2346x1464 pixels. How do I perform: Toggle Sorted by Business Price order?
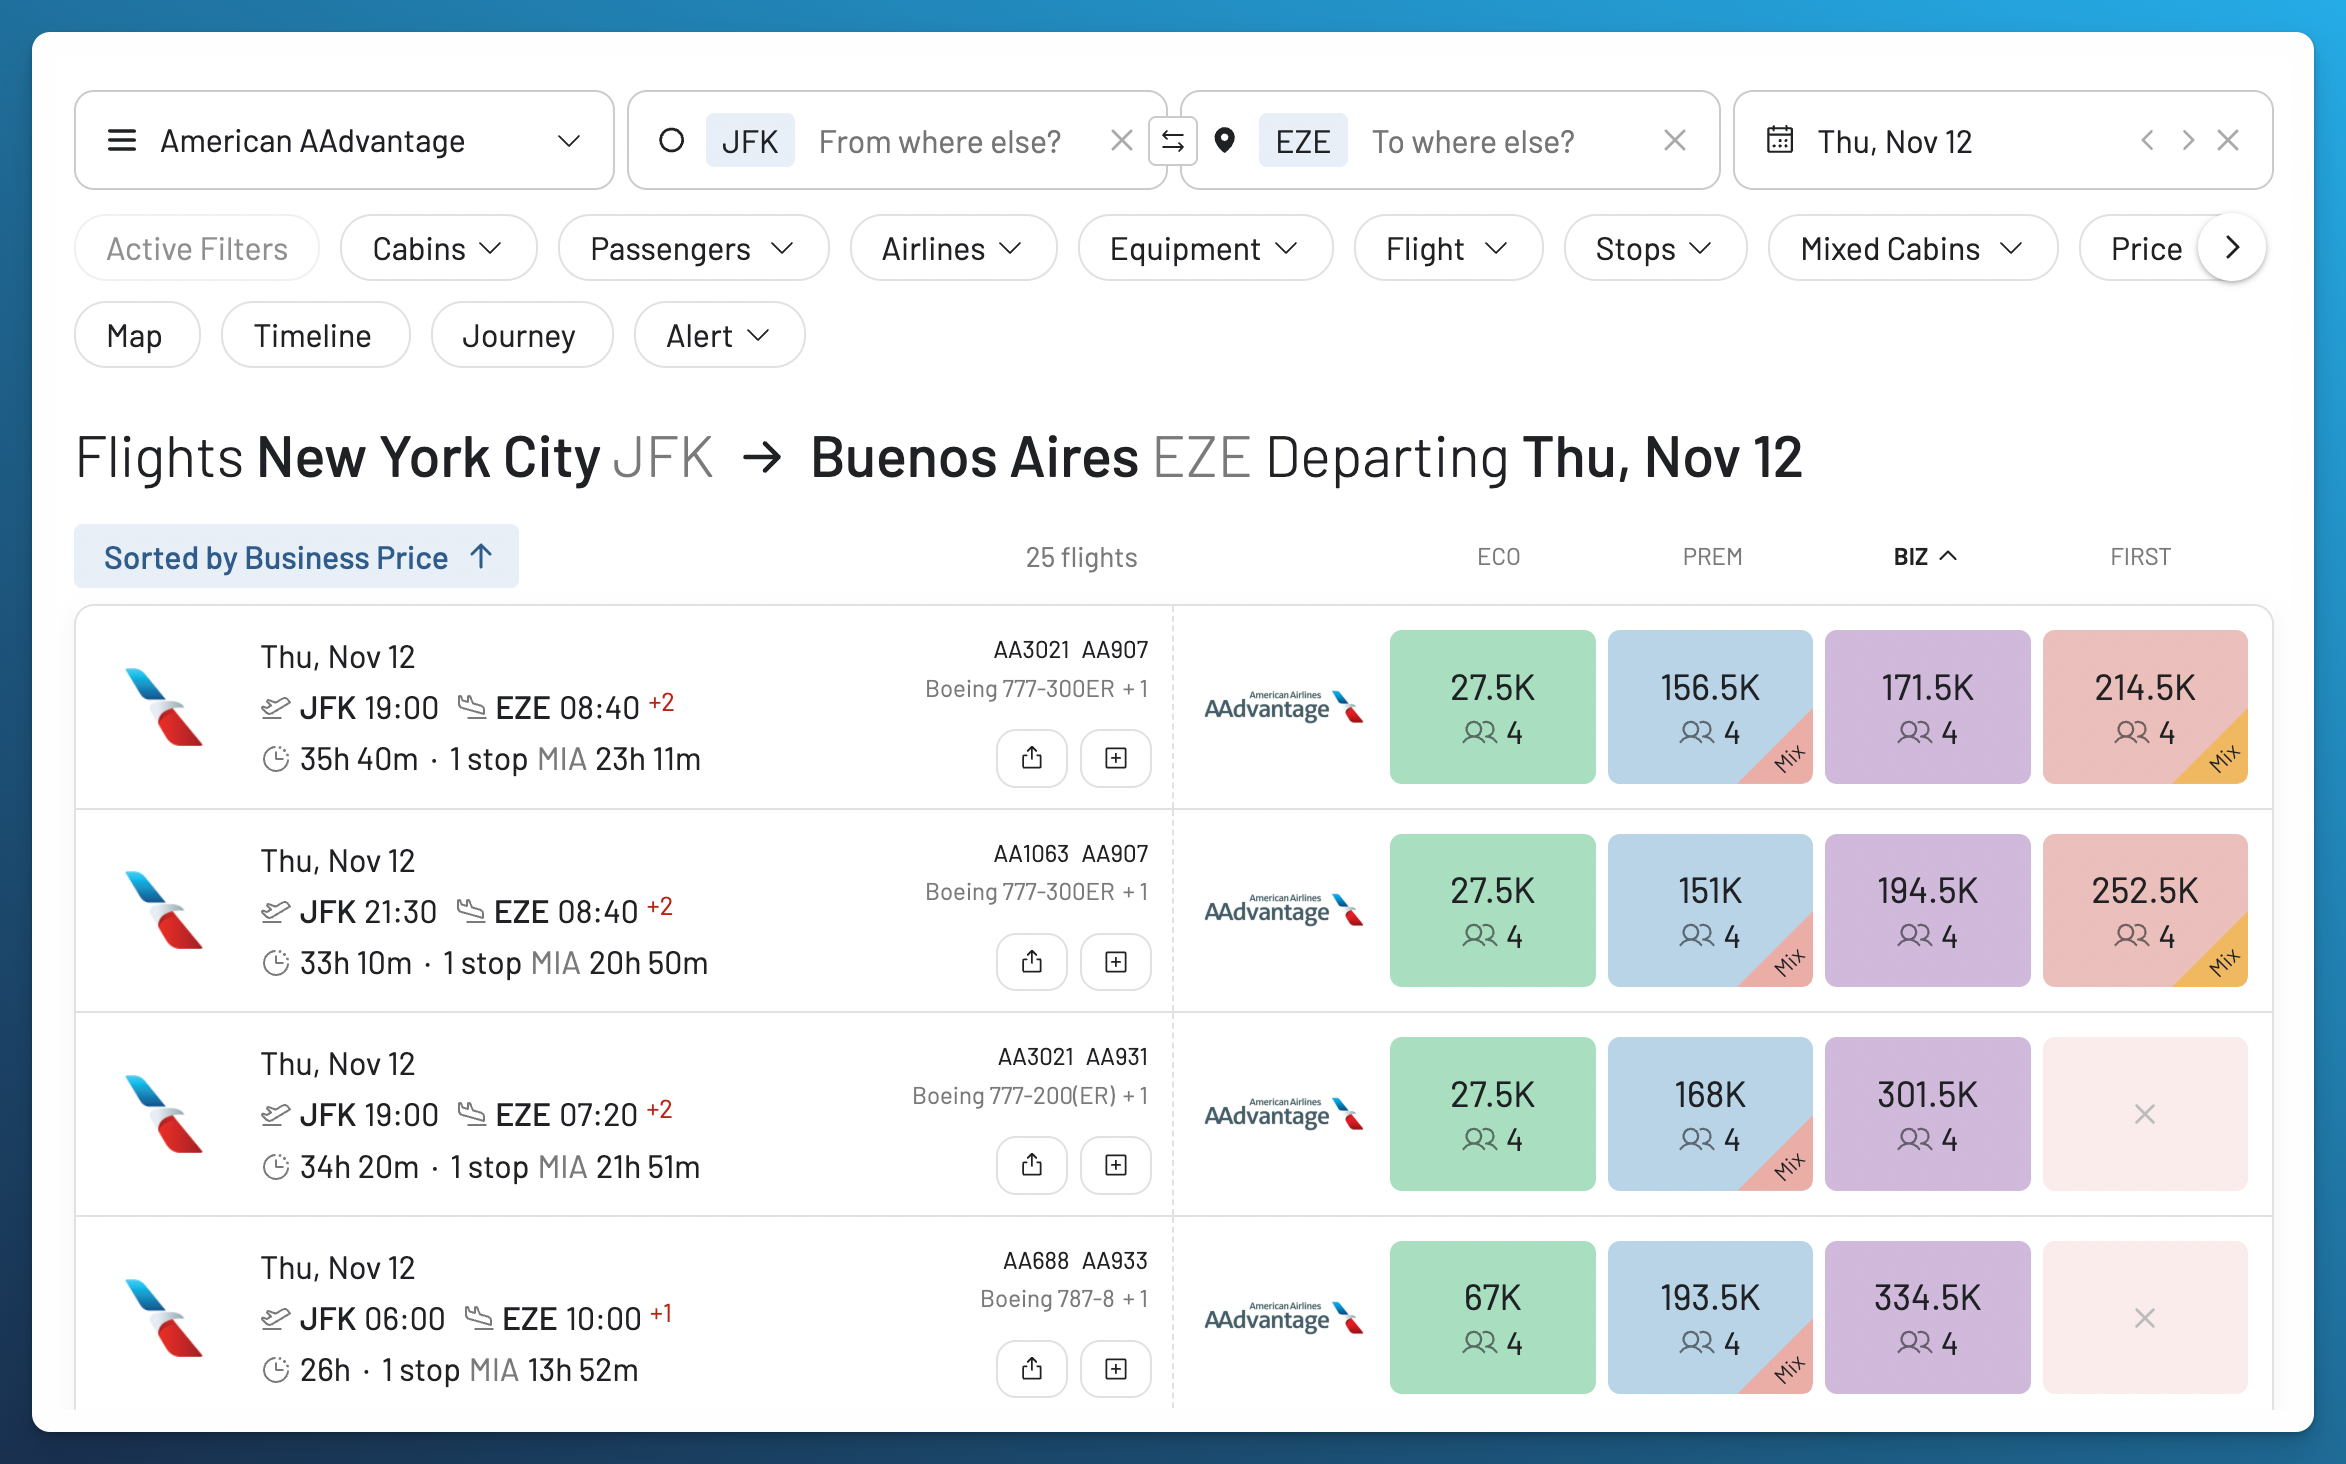coord(296,556)
